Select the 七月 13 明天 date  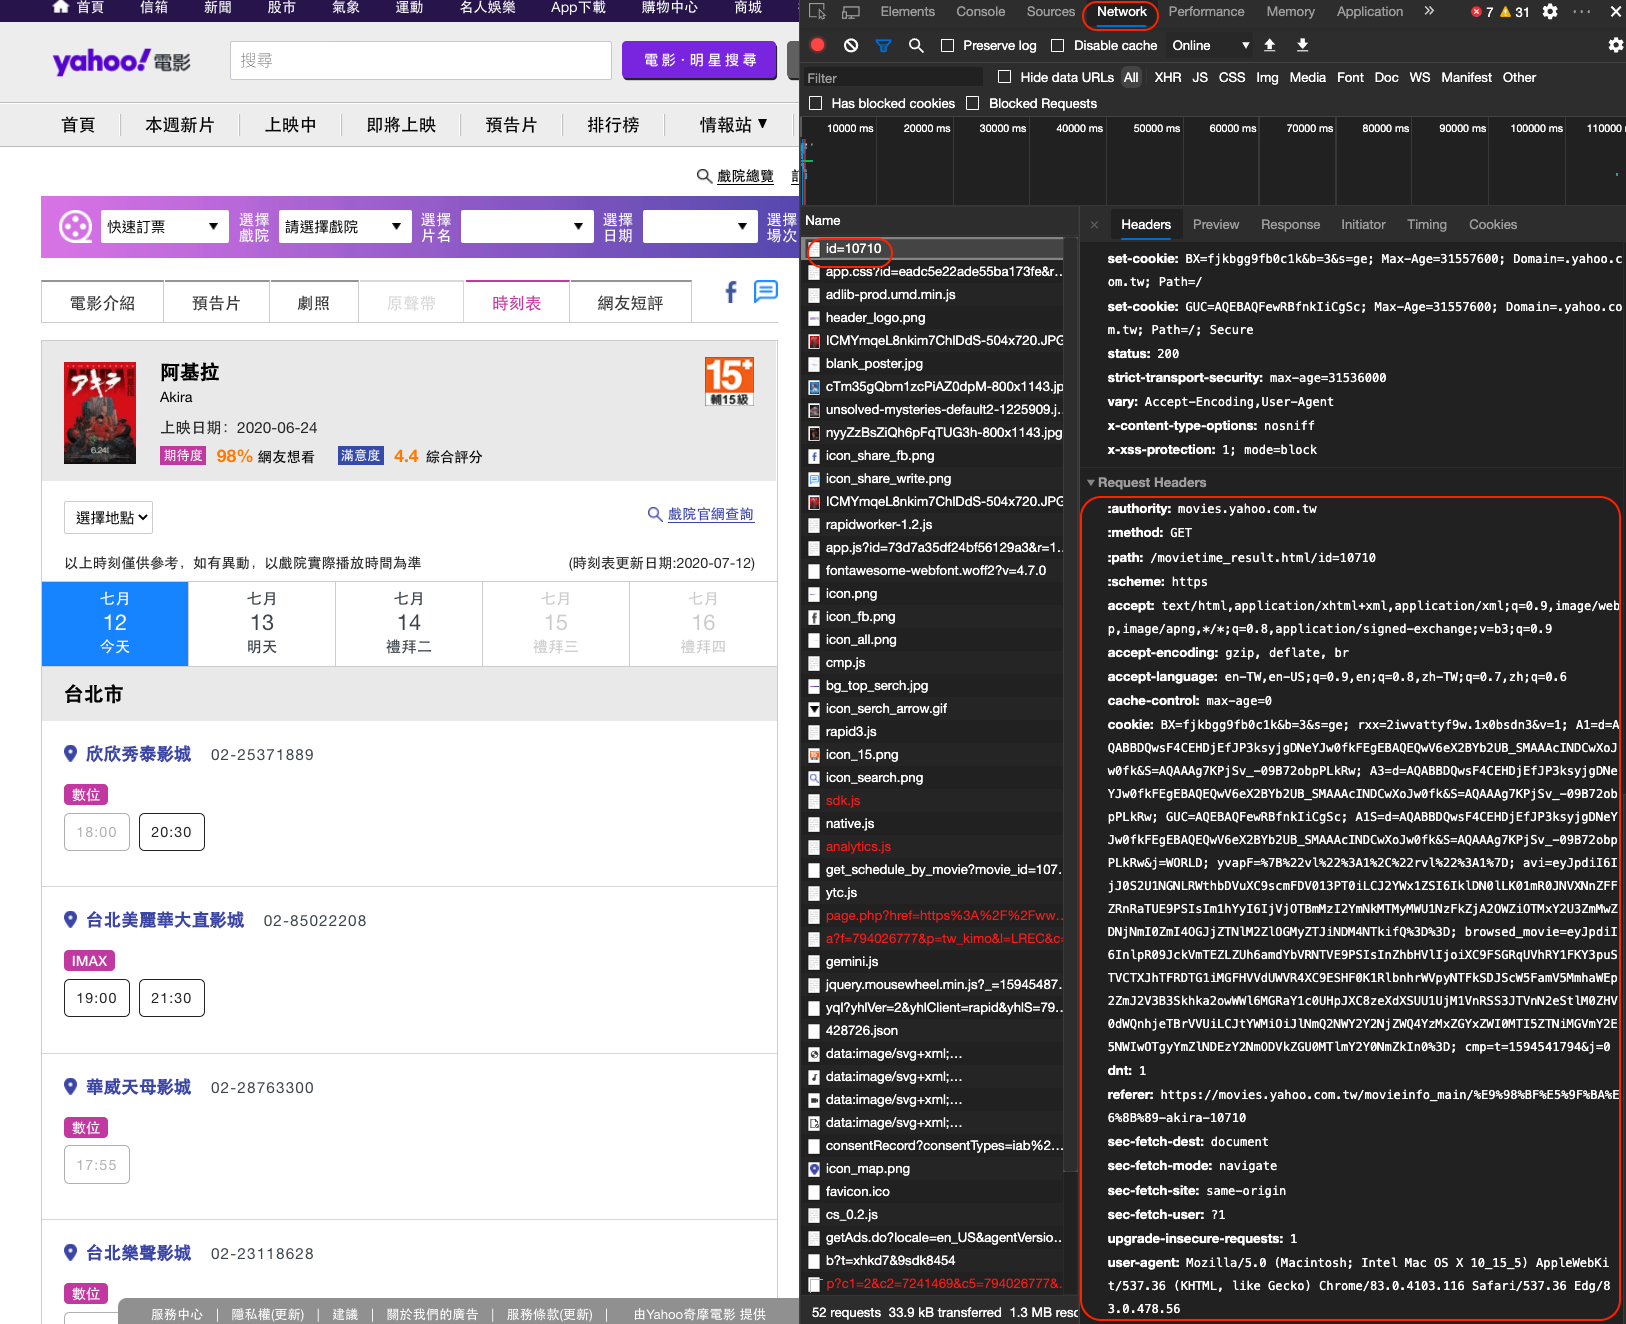click(x=262, y=623)
